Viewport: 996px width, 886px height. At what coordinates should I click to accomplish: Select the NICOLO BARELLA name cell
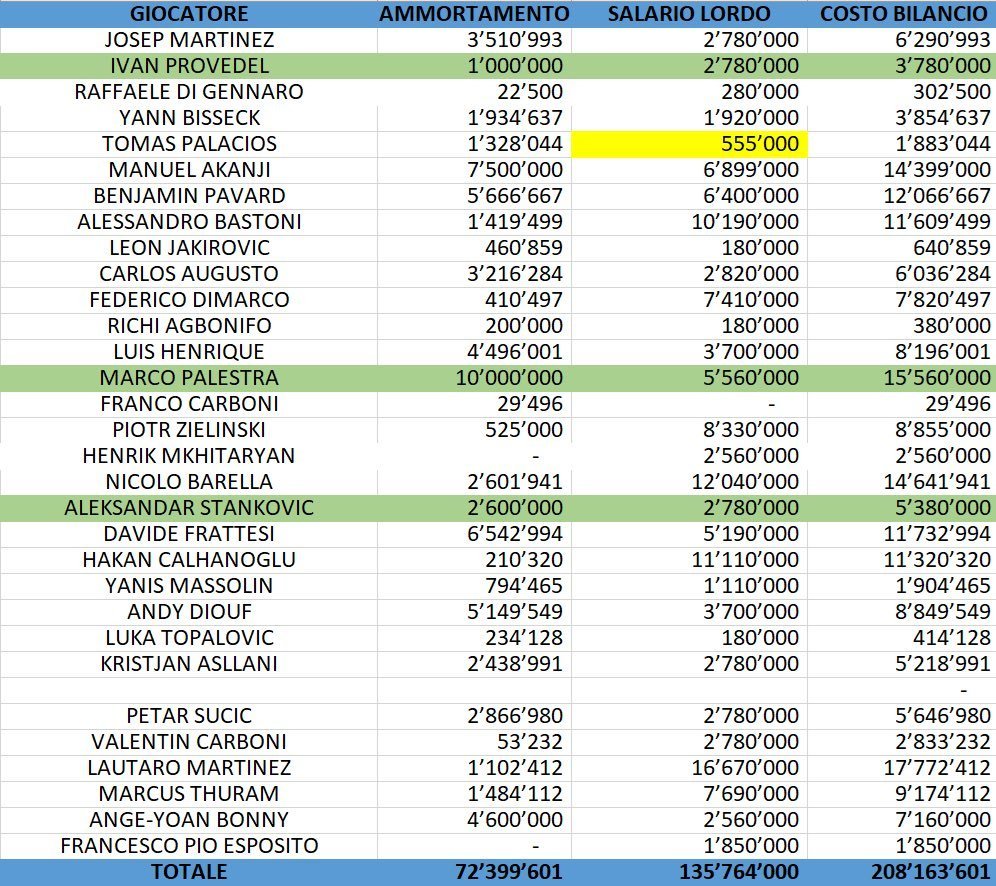[189, 483]
